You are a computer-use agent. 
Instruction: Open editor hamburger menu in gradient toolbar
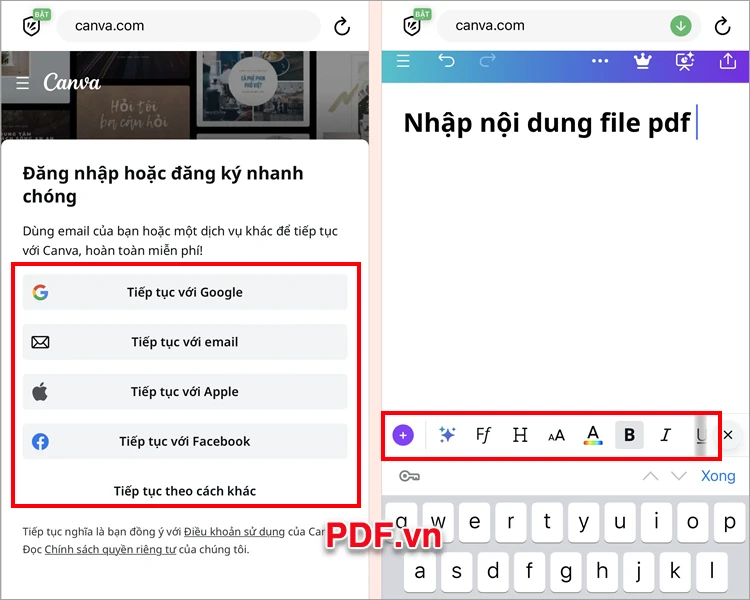(x=403, y=61)
